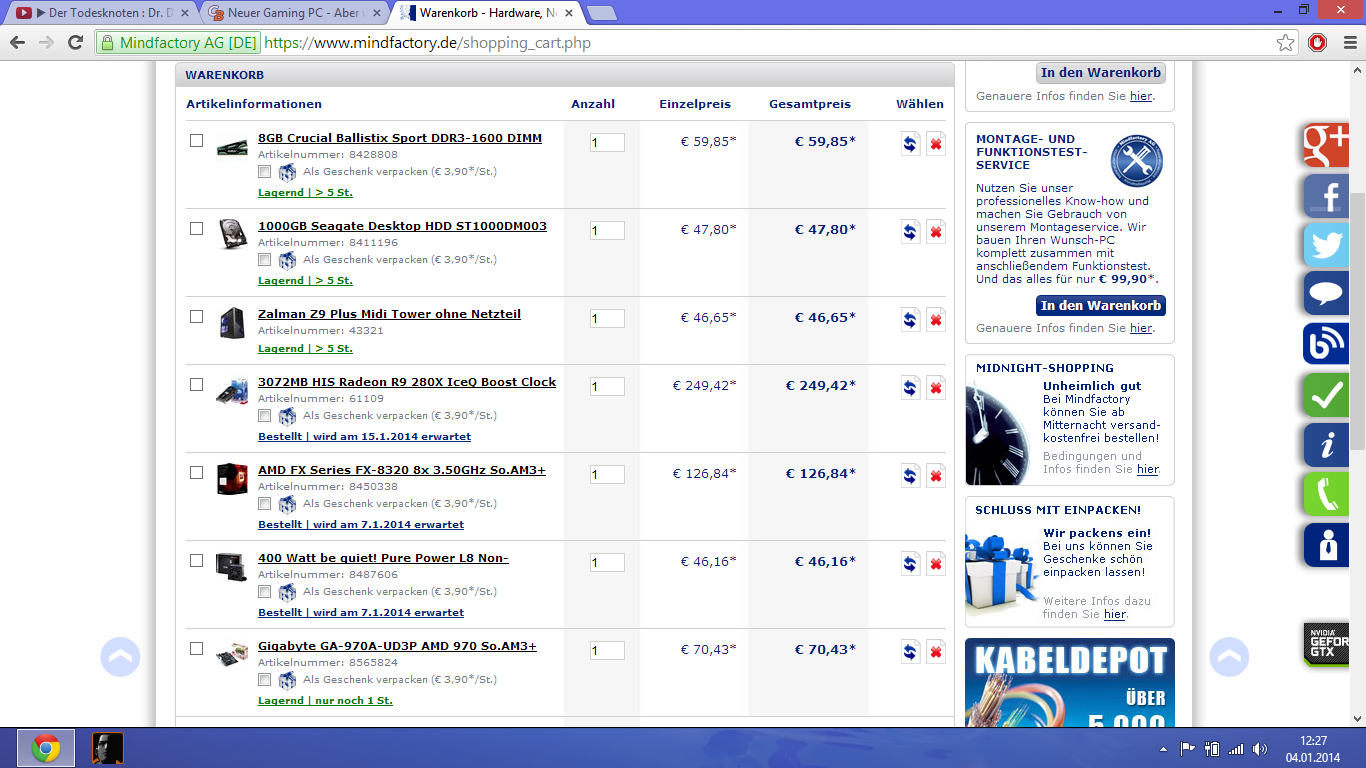Screen dimensions: 1366x768
Task: Tick the Seagate Desktop HDD row checkbox
Action: 196,228
